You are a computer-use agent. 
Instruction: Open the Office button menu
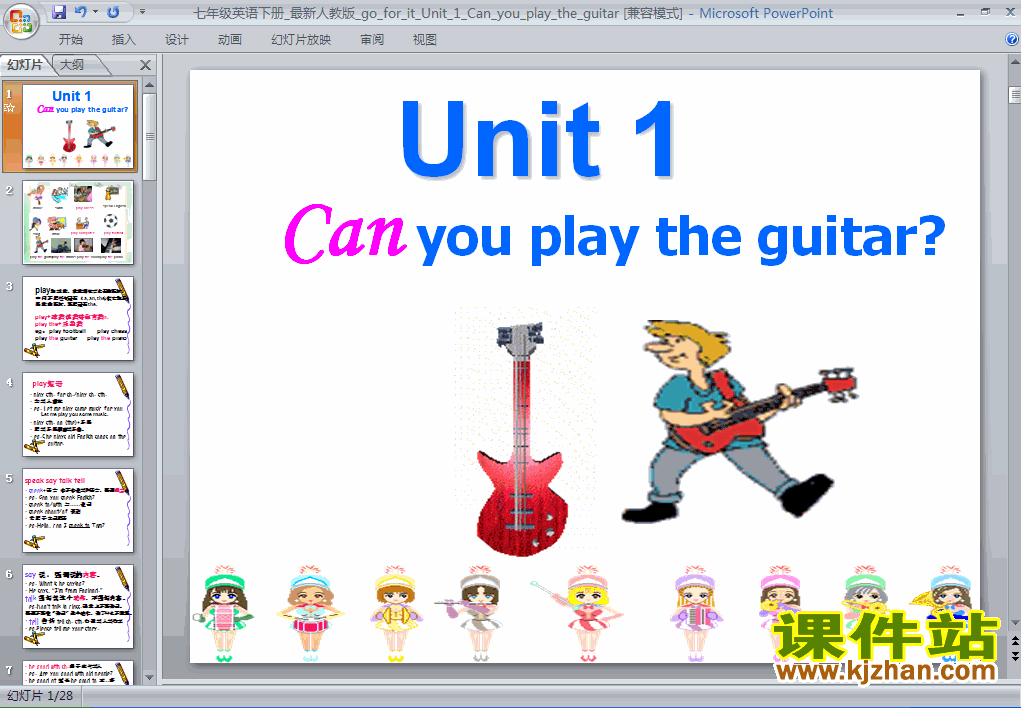point(21,20)
